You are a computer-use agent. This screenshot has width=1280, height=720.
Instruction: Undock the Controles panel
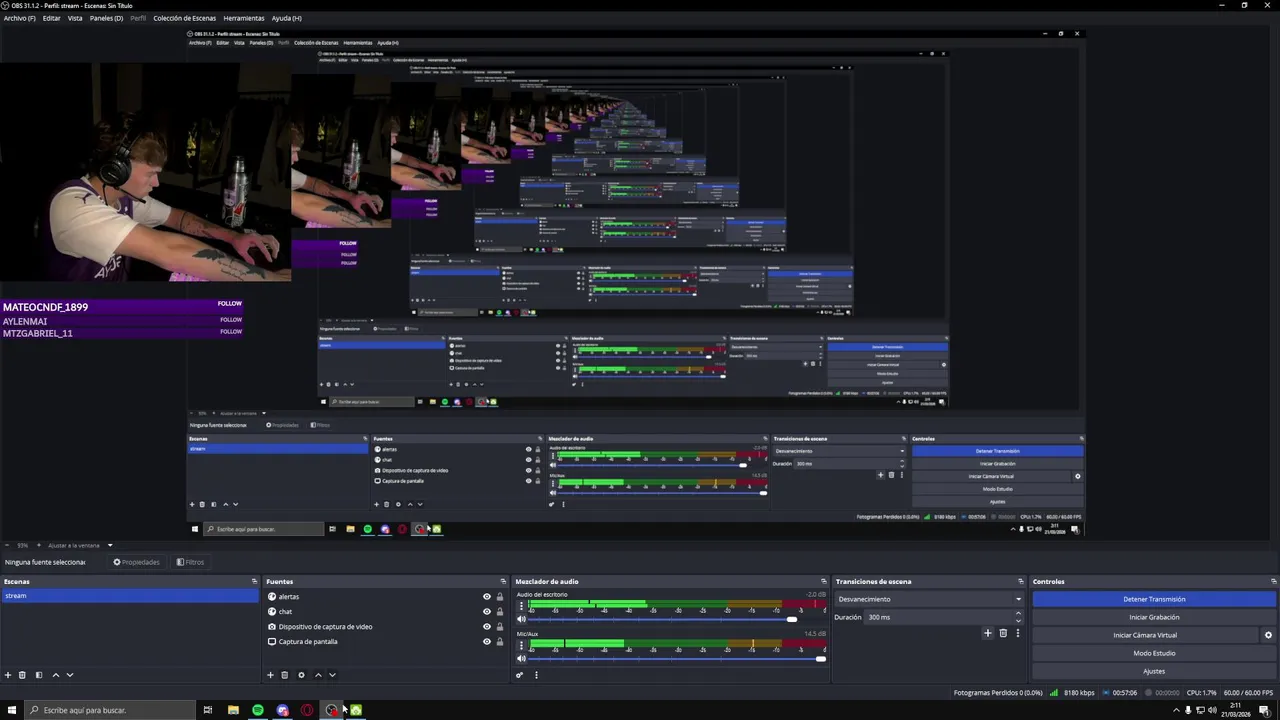tap(1273, 581)
